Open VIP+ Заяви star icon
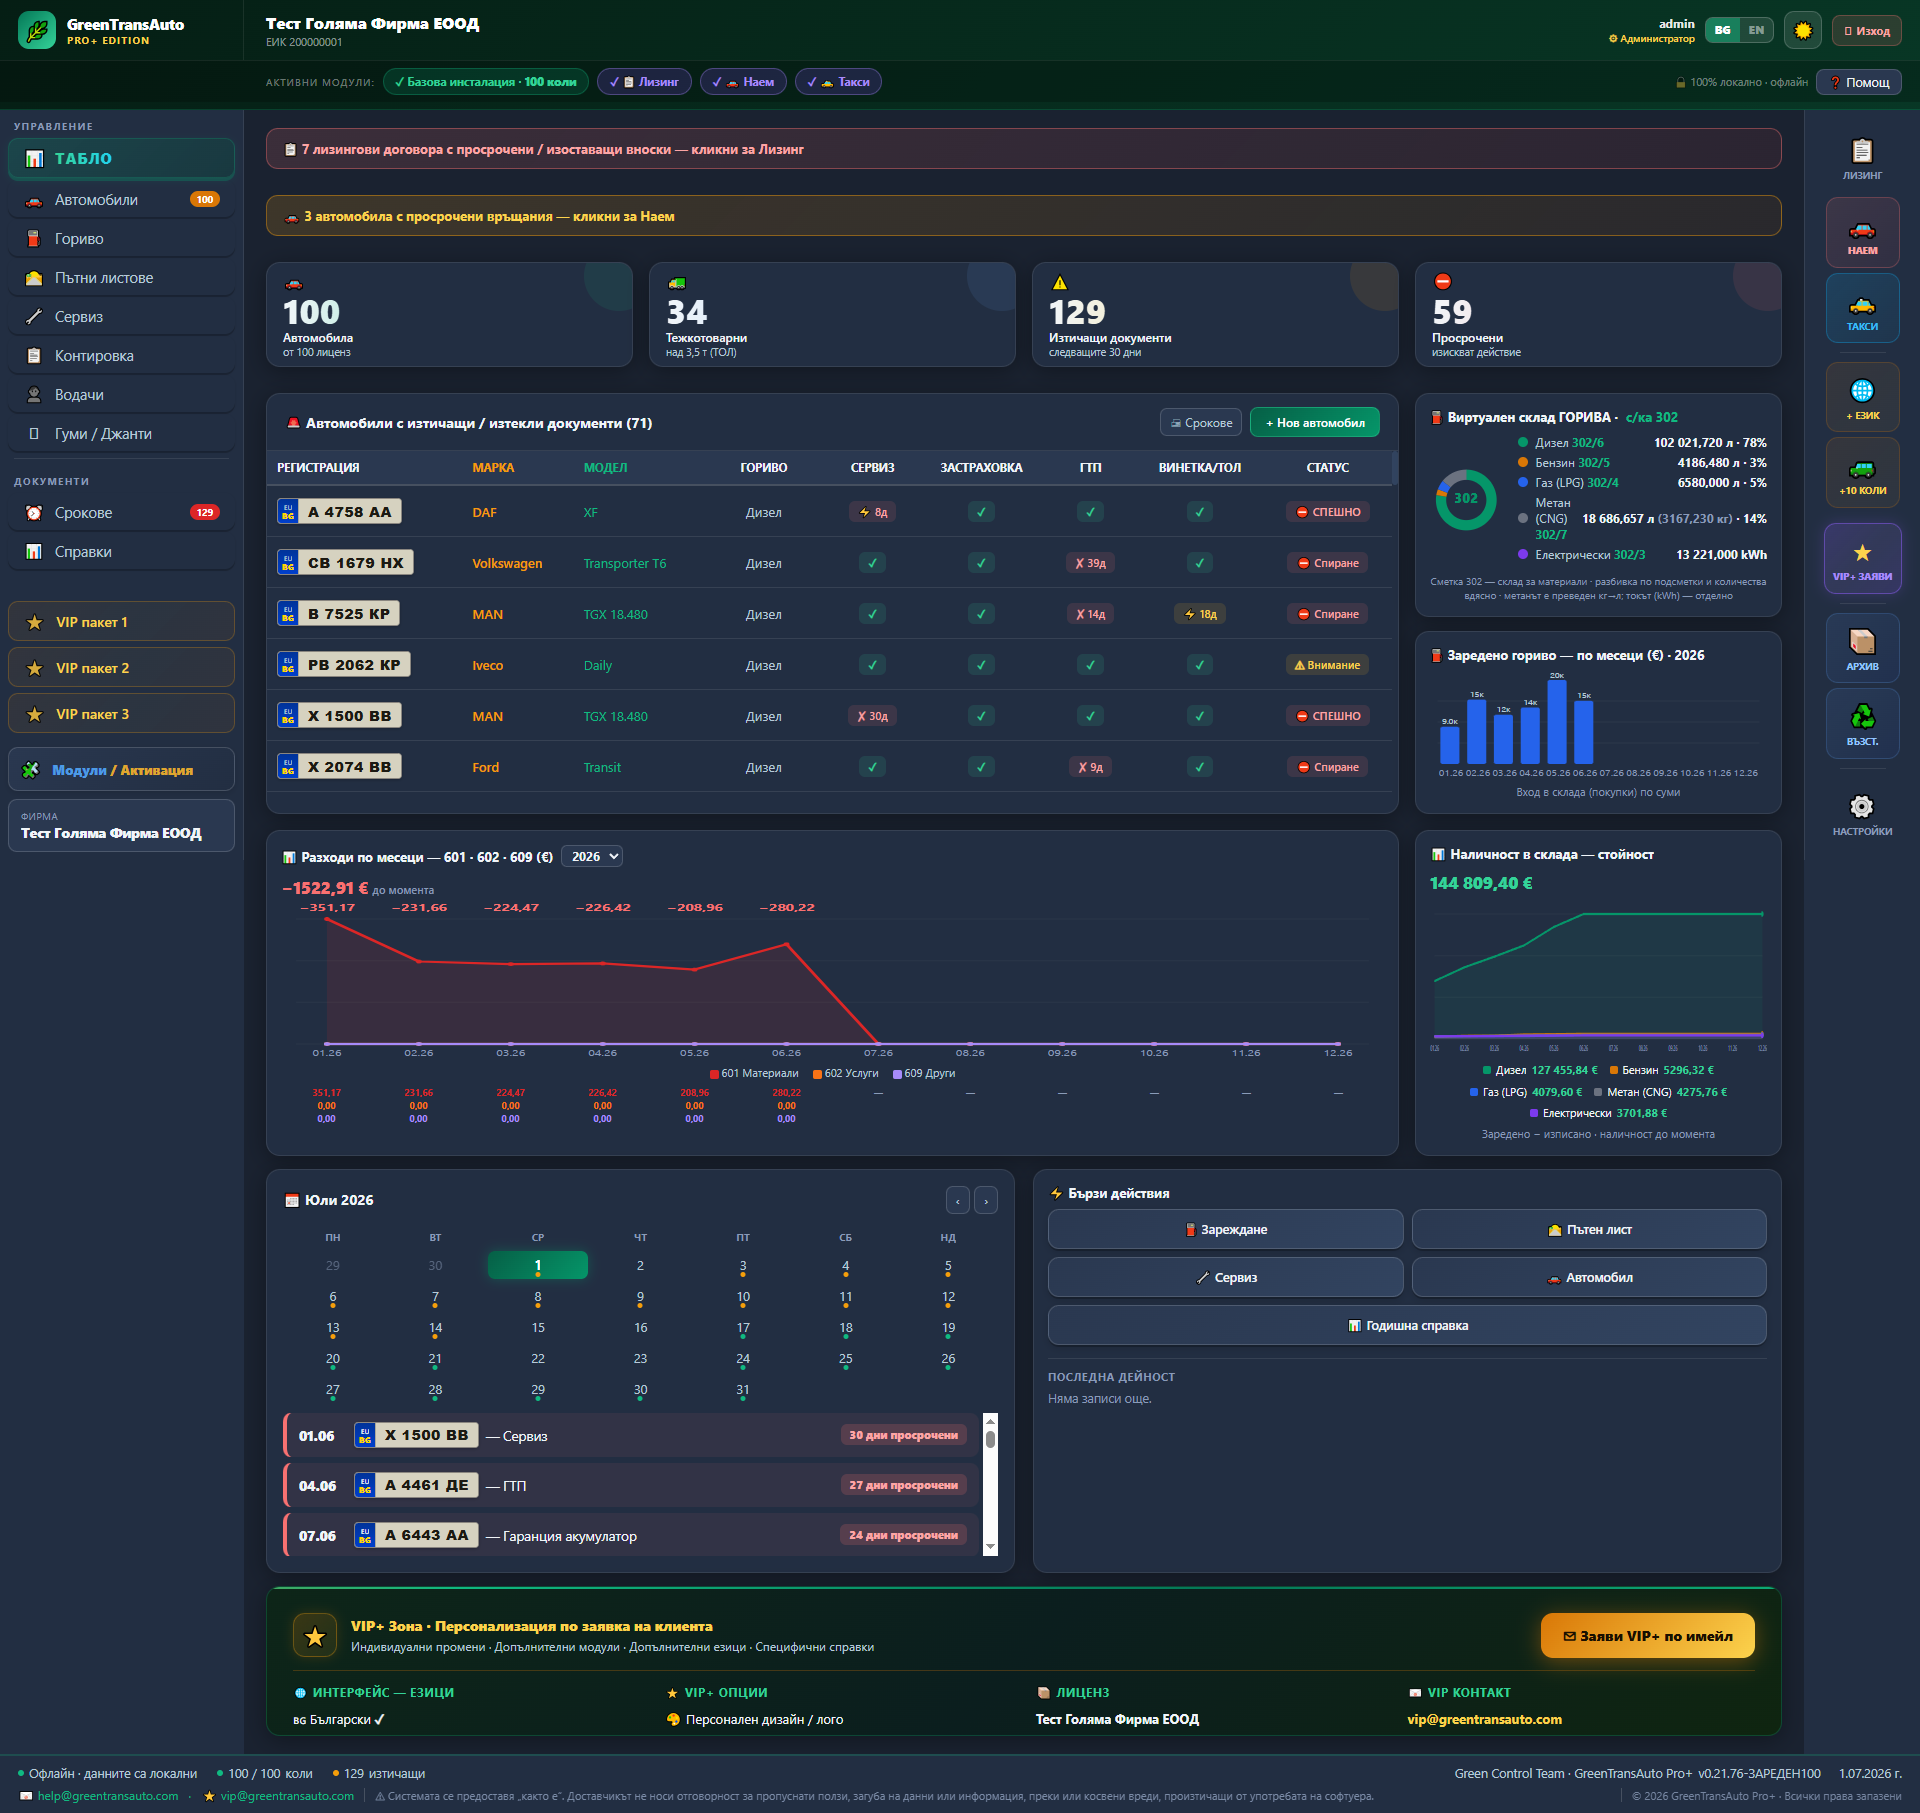Image resolution: width=1920 pixels, height=1813 pixels. 1862,559
